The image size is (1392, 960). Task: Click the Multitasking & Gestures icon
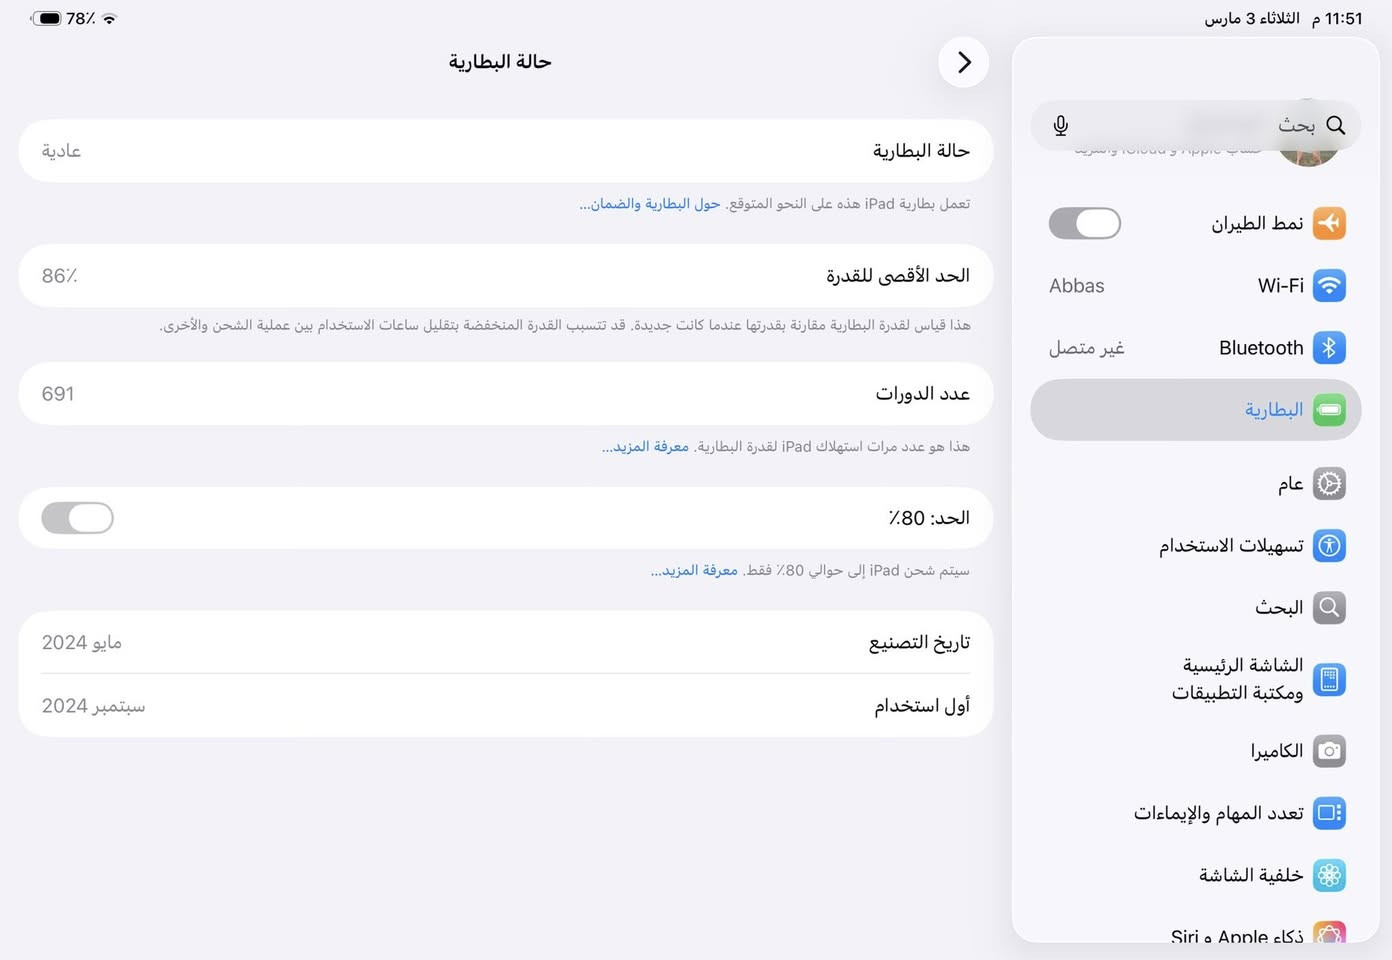tap(1329, 813)
